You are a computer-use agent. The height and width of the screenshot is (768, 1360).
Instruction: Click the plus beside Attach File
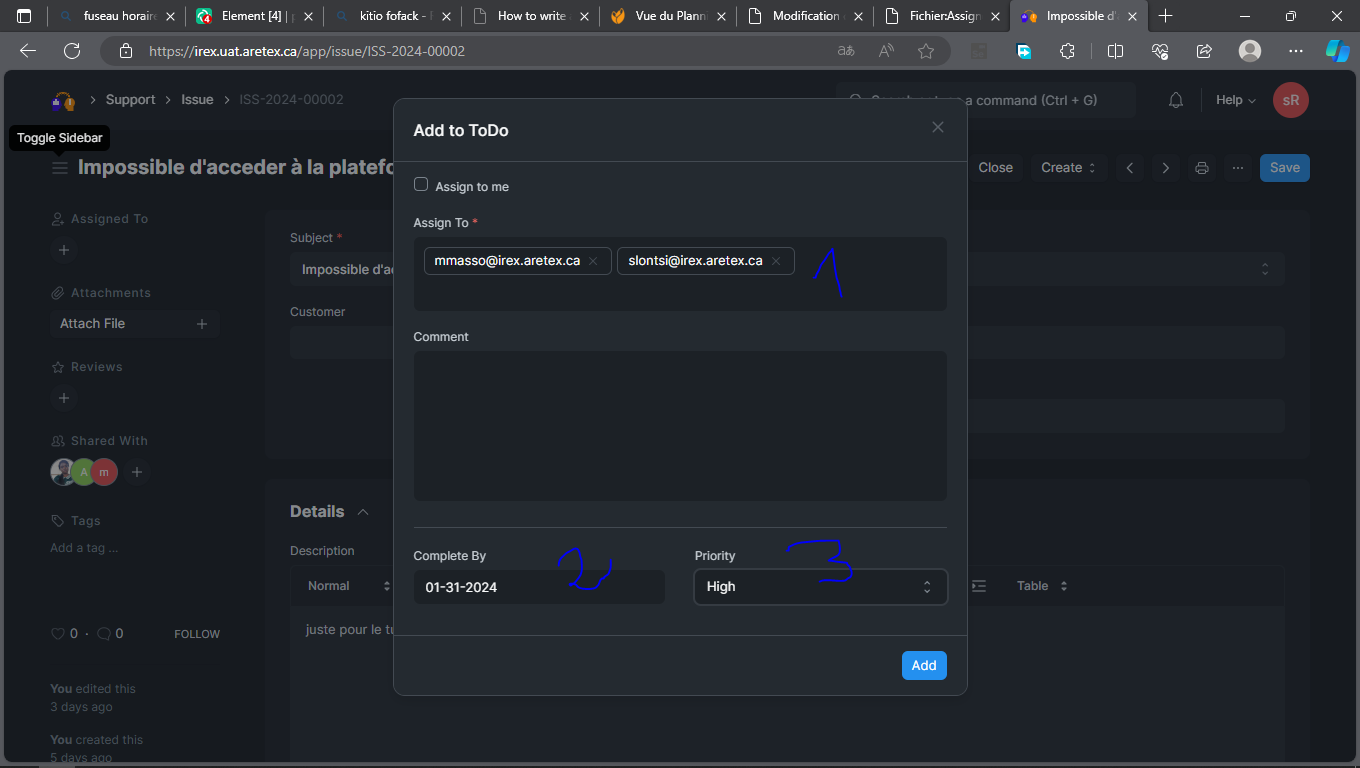tap(202, 324)
